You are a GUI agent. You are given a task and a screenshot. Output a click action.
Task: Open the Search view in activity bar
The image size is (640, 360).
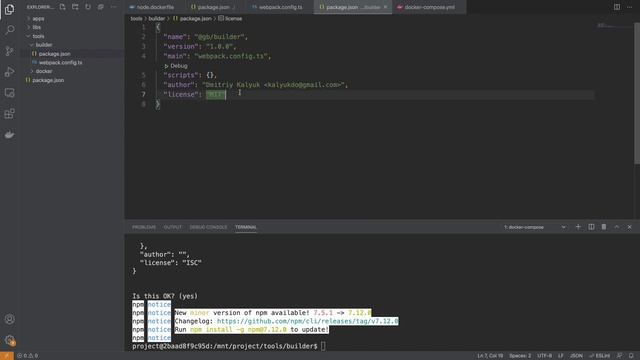9,30
